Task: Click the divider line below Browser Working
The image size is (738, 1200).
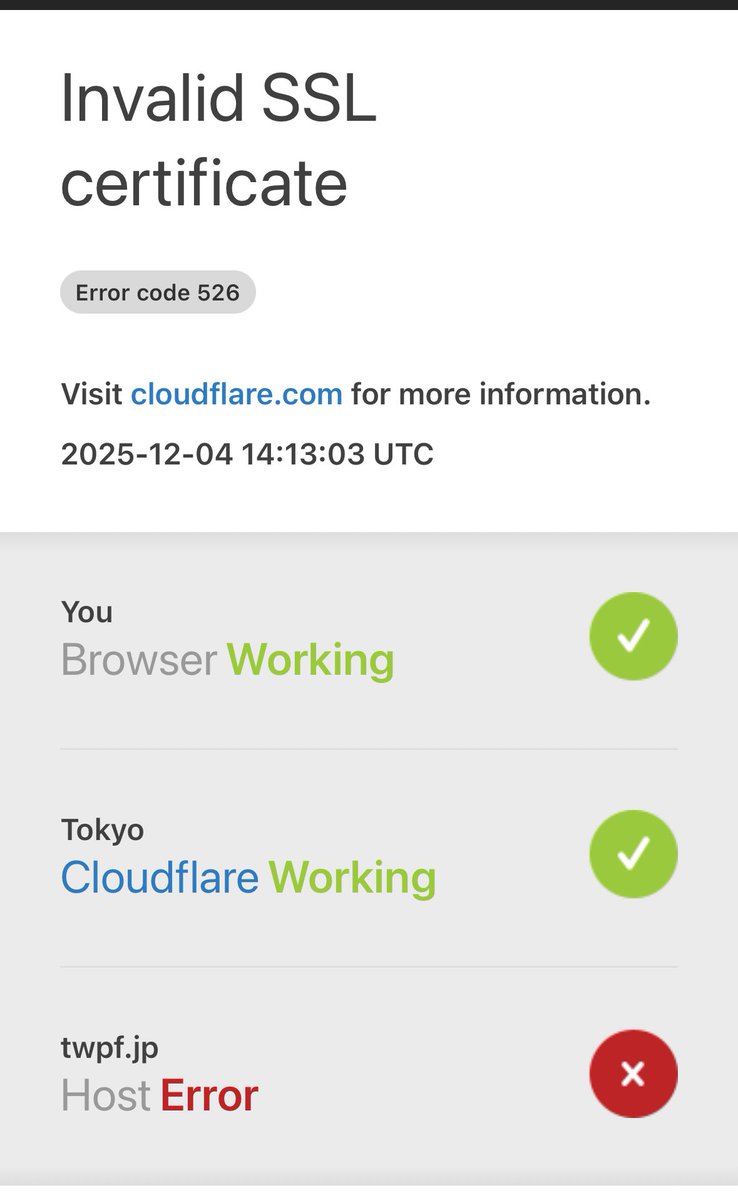Action: (369, 749)
